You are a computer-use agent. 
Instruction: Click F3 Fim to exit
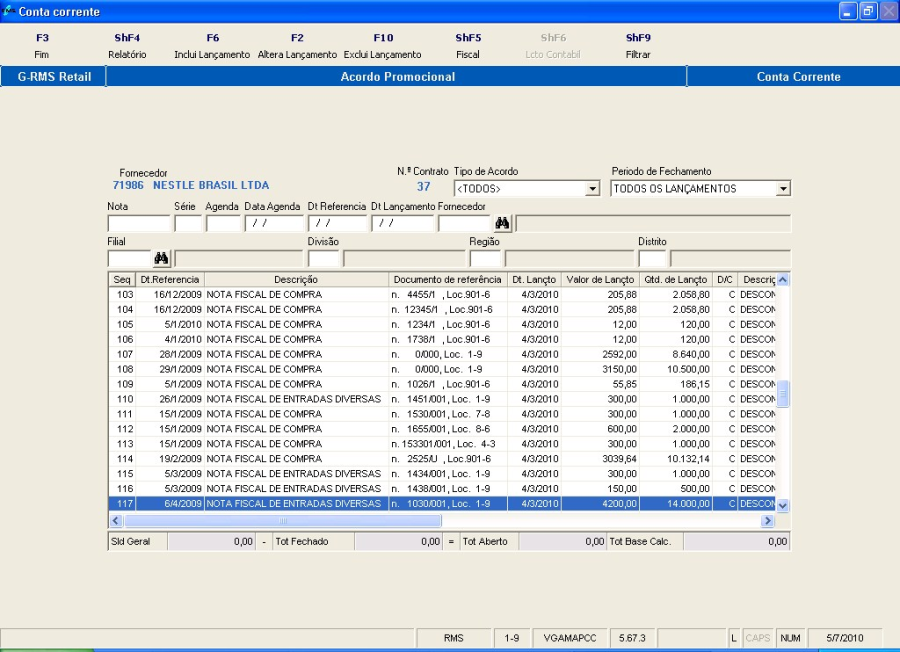[x=41, y=46]
